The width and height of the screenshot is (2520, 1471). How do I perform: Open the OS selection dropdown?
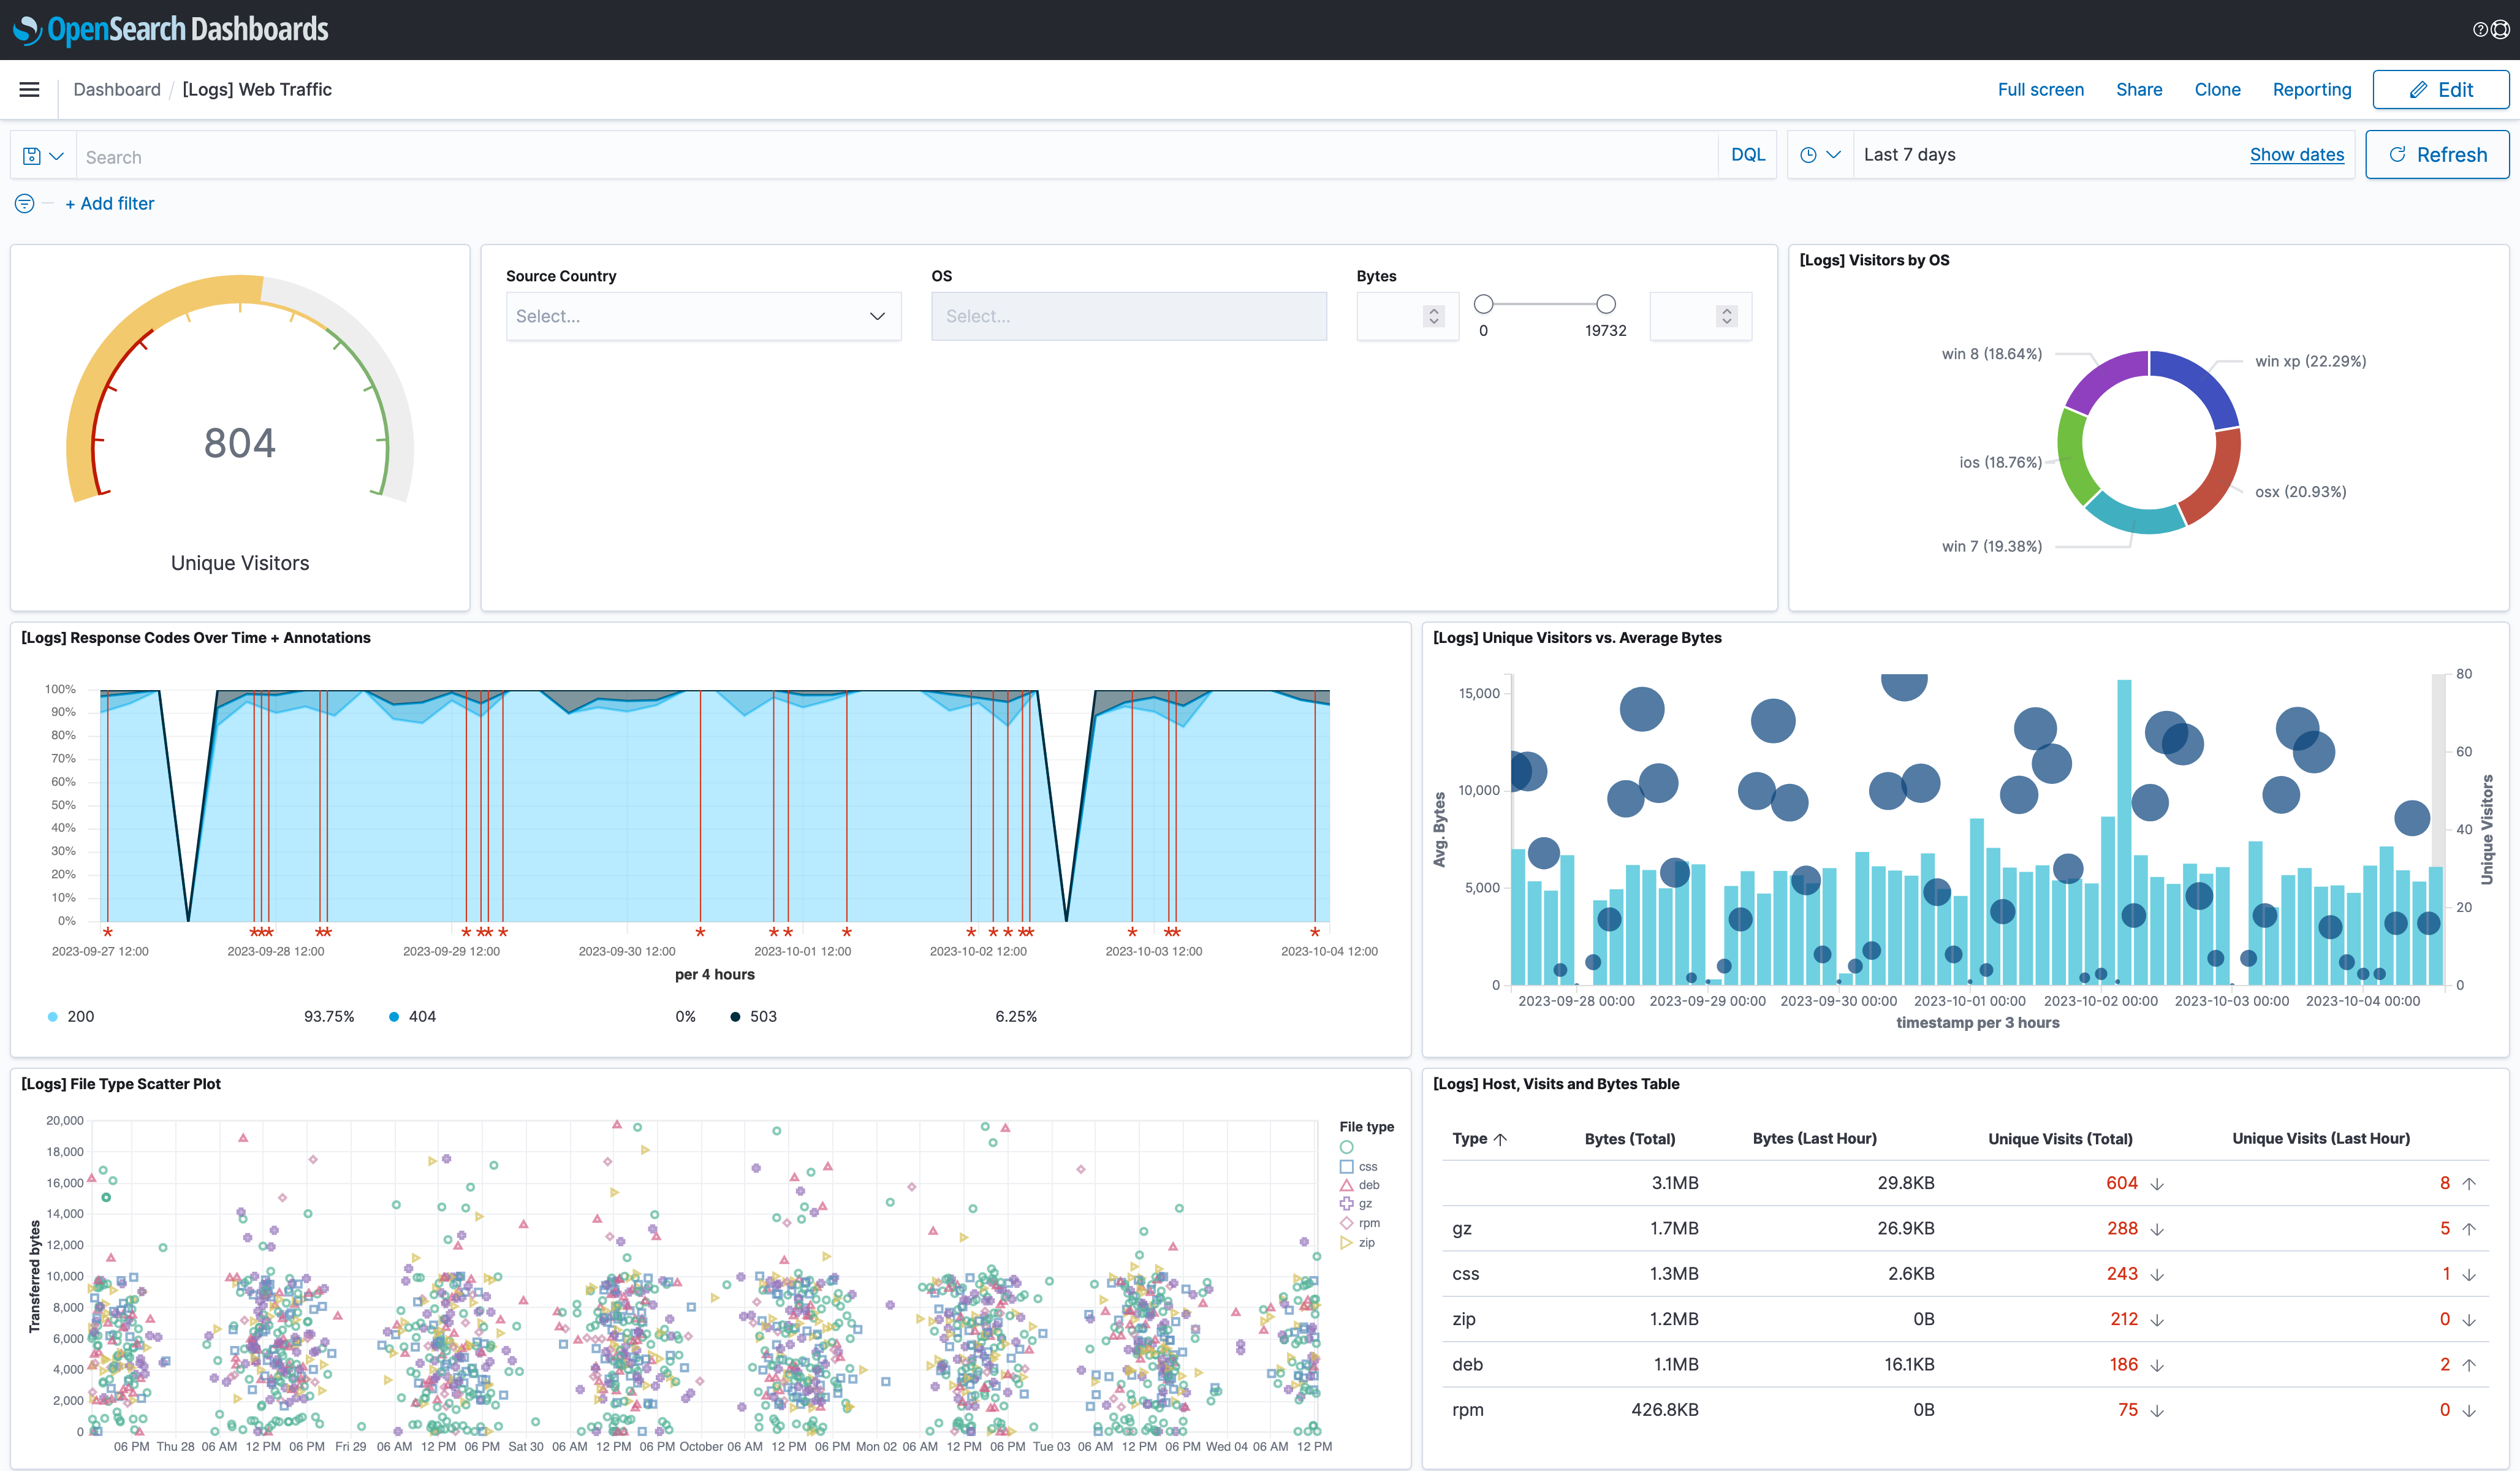coord(1128,316)
